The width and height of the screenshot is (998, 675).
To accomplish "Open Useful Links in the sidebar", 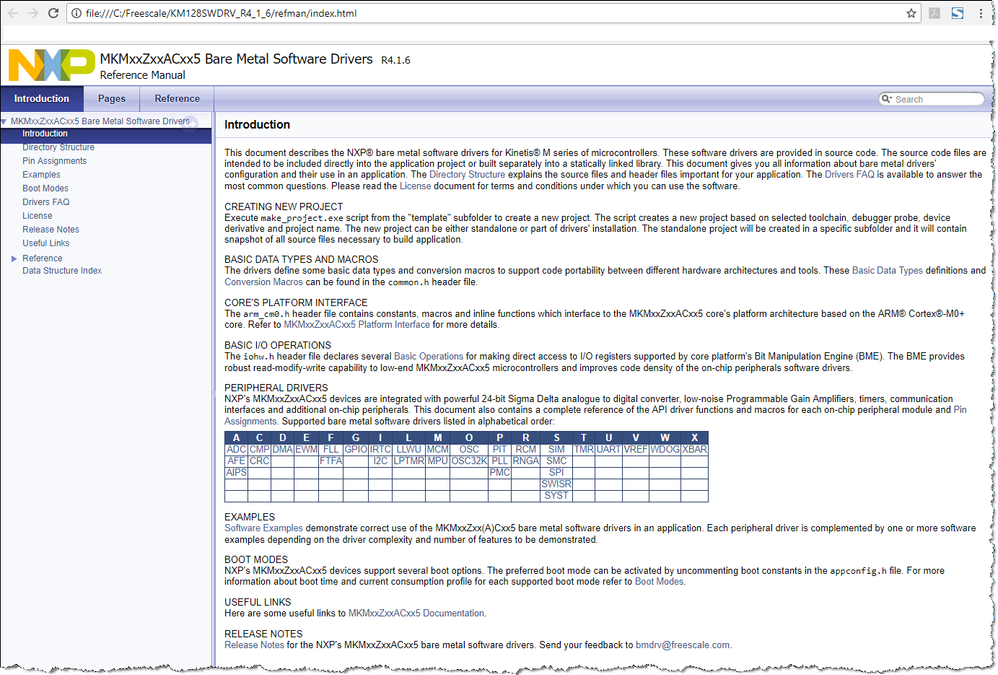I will 46,244.
